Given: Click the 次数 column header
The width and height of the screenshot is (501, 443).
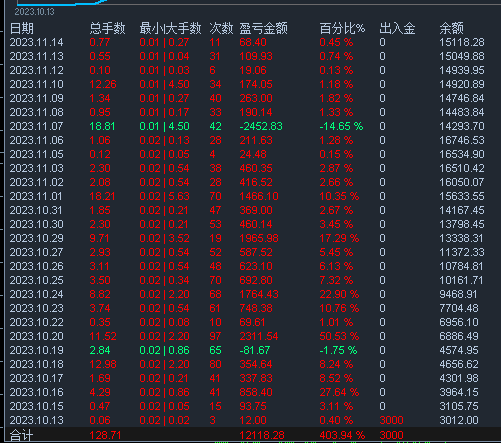Looking at the screenshot, I should [221, 29].
